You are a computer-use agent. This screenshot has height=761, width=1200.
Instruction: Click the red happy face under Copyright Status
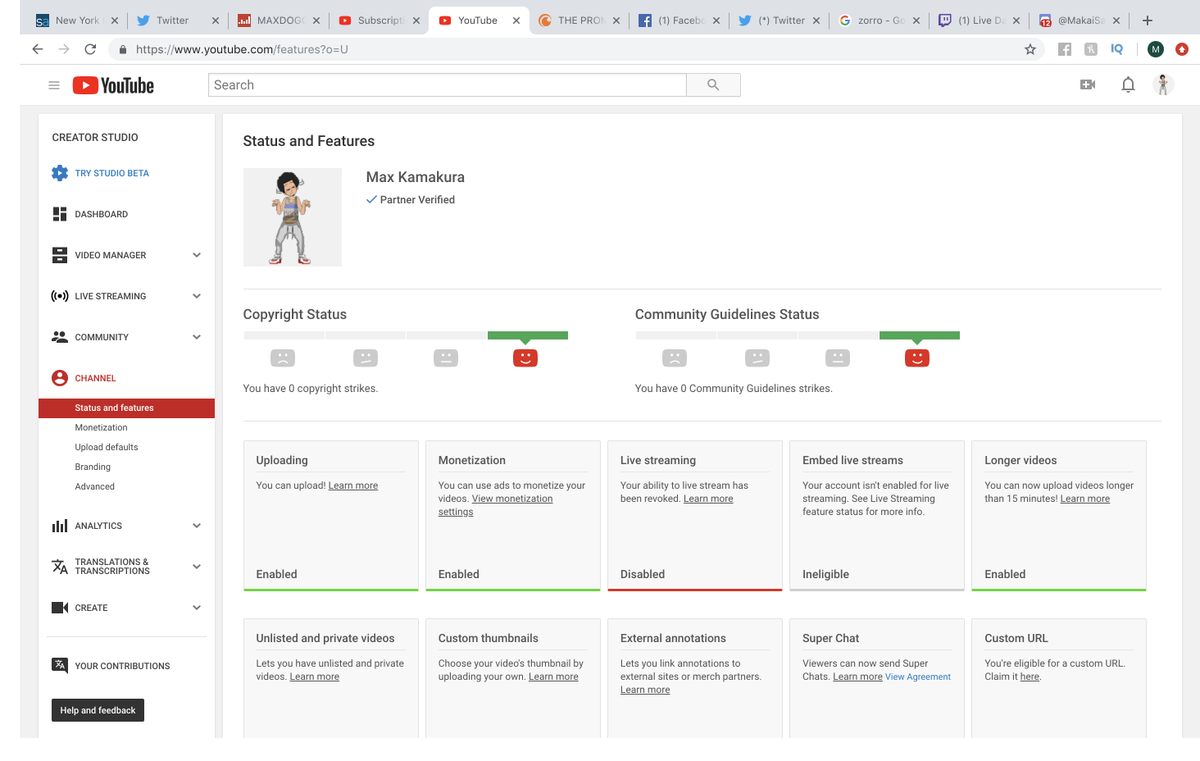click(526, 357)
